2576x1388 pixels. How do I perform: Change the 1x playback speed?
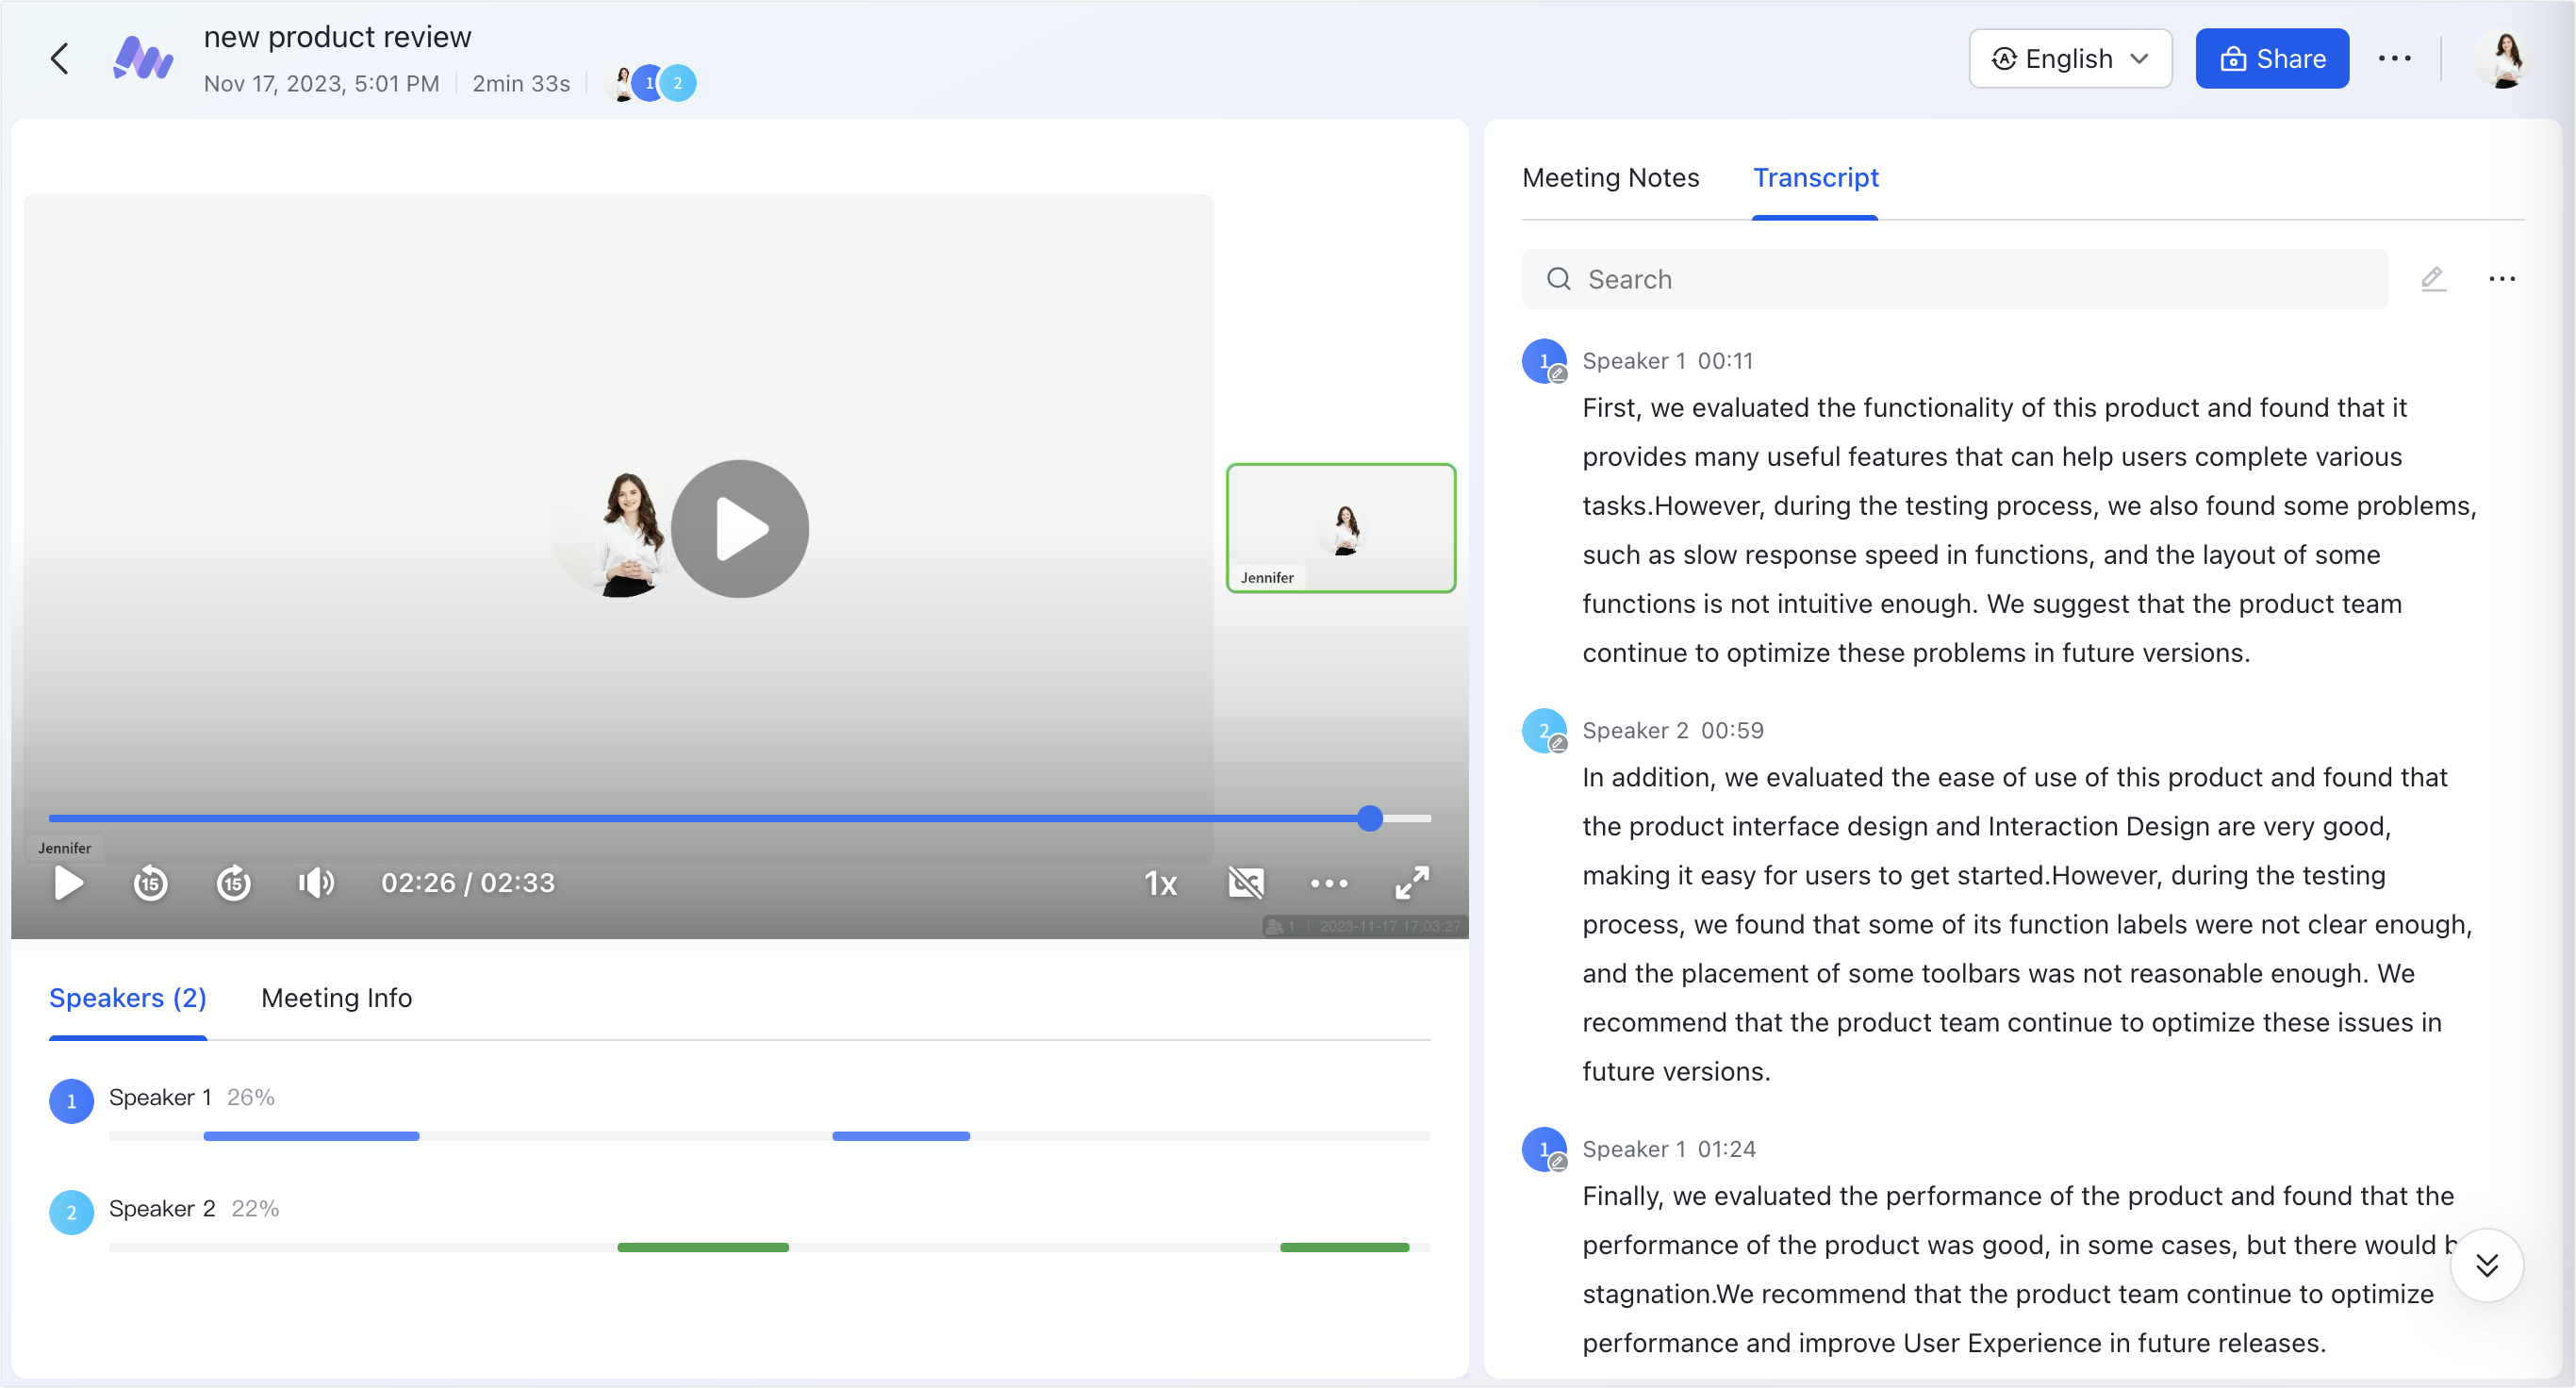pyautogui.click(x=1161, y=883)
